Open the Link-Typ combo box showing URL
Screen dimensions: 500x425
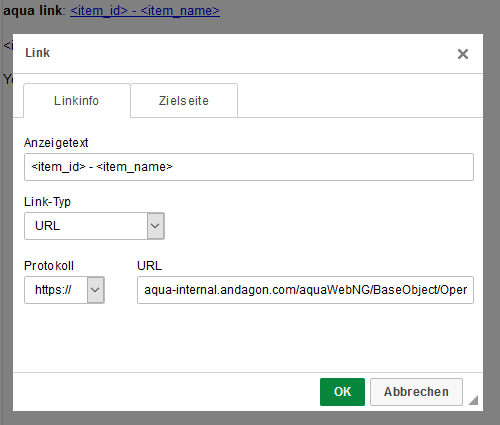click(94, 226)
